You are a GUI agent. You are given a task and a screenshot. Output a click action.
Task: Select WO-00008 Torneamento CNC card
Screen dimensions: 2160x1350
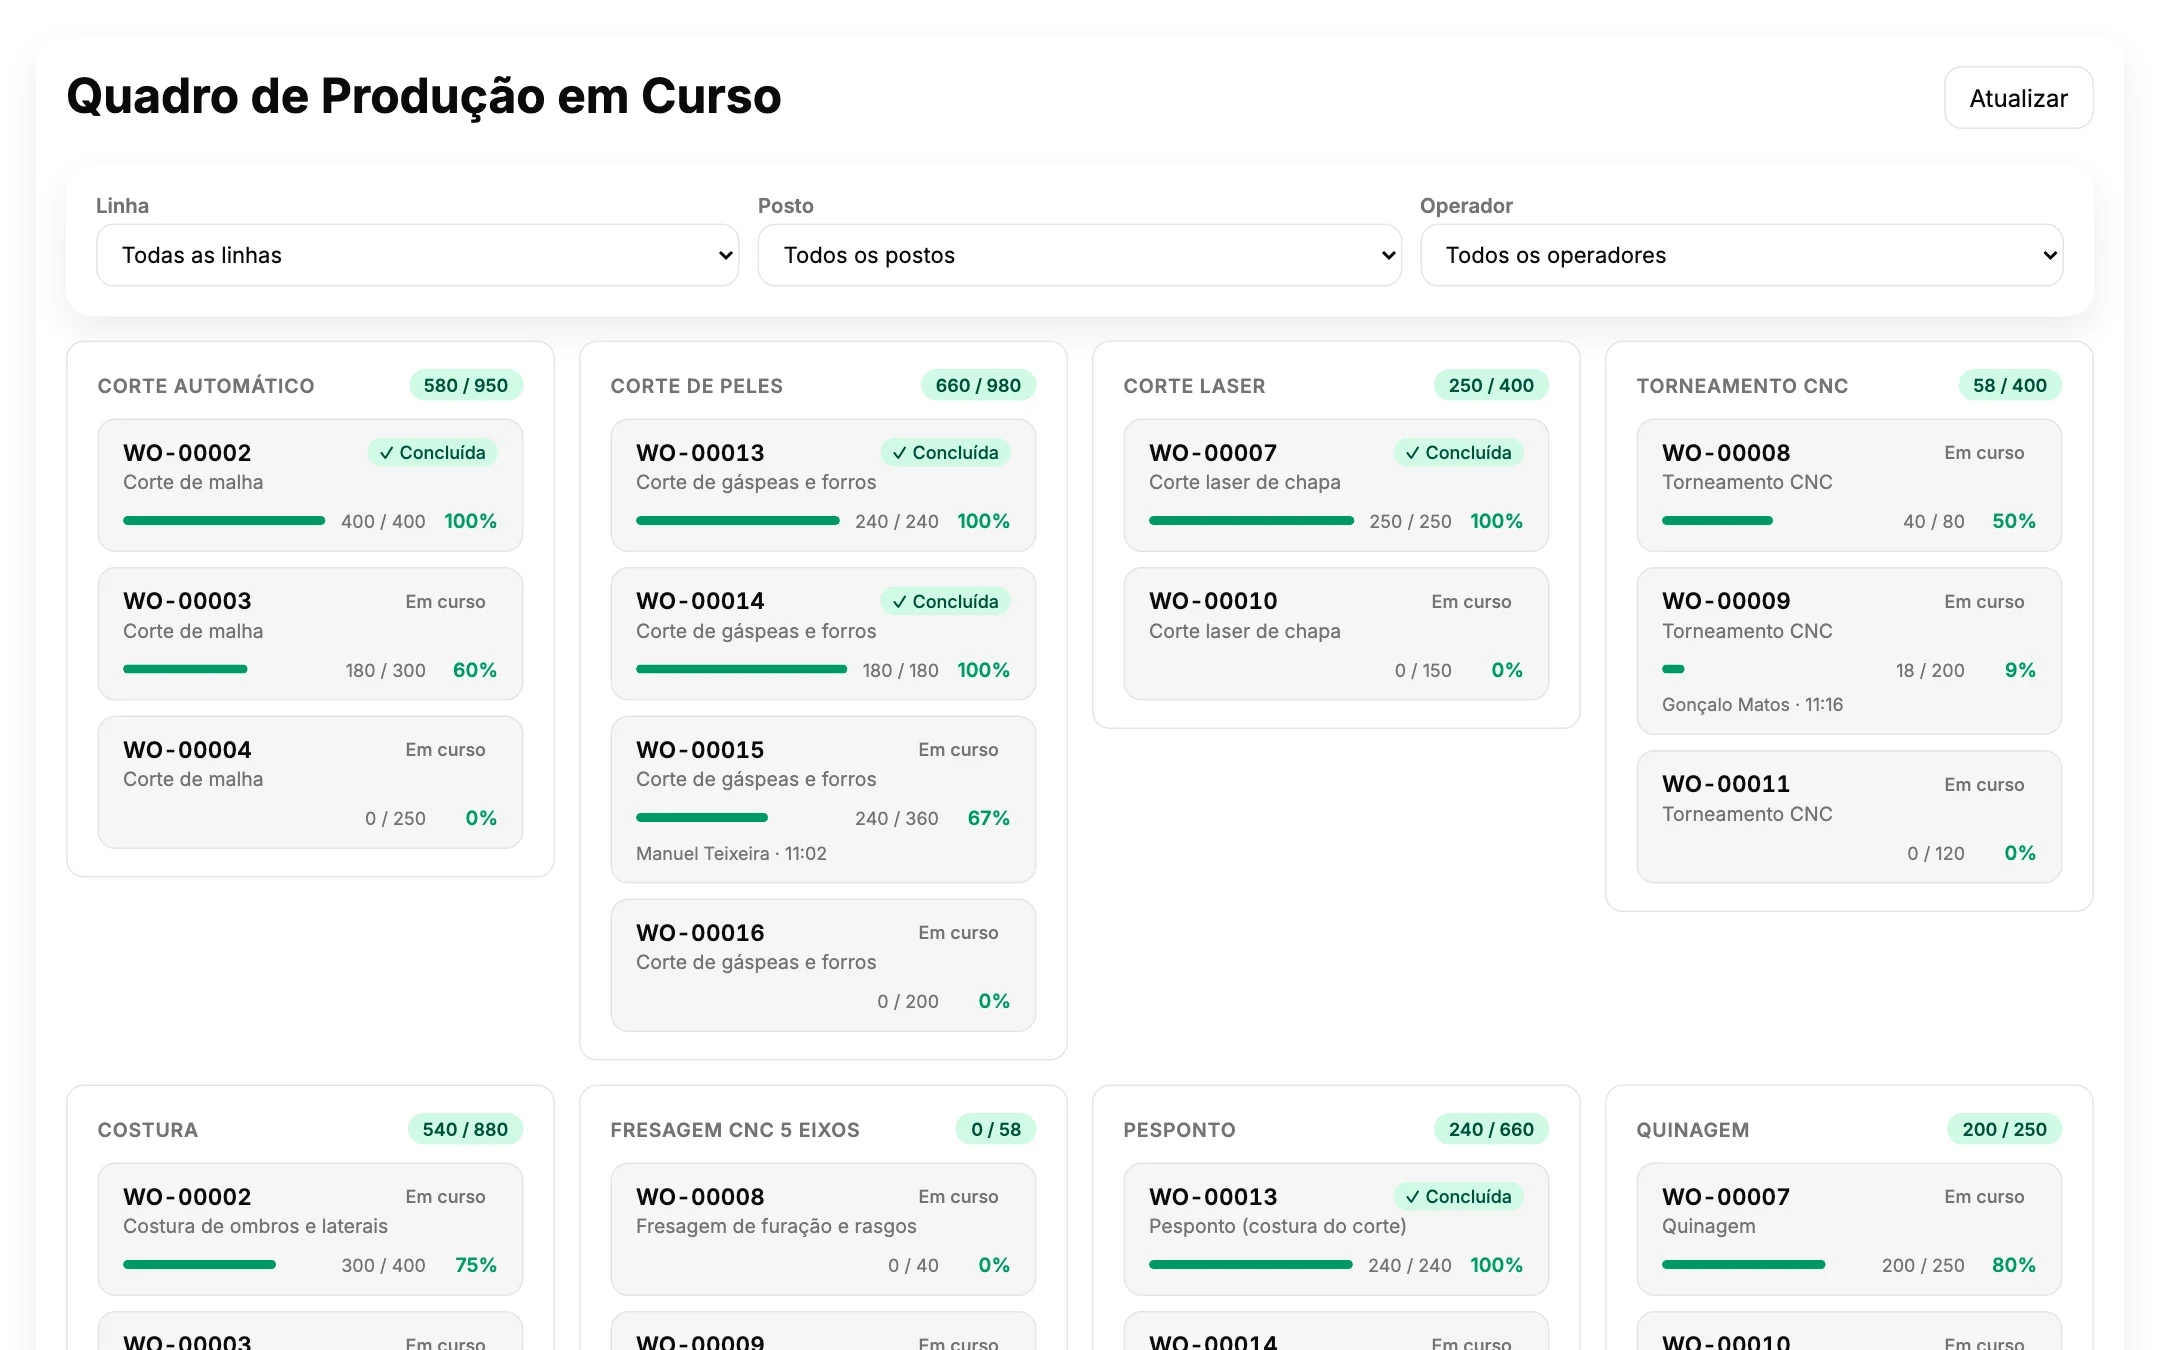1849,485
